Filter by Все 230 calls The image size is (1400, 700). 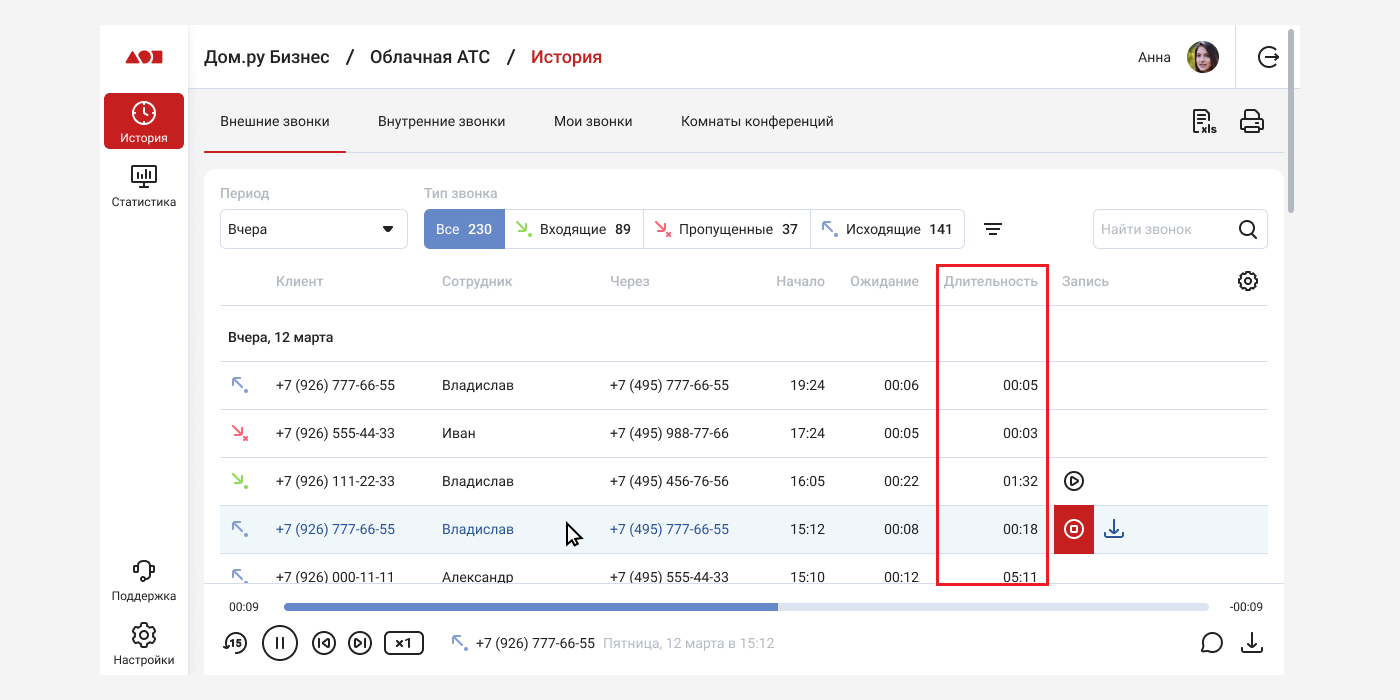click(x=464, y=229)
